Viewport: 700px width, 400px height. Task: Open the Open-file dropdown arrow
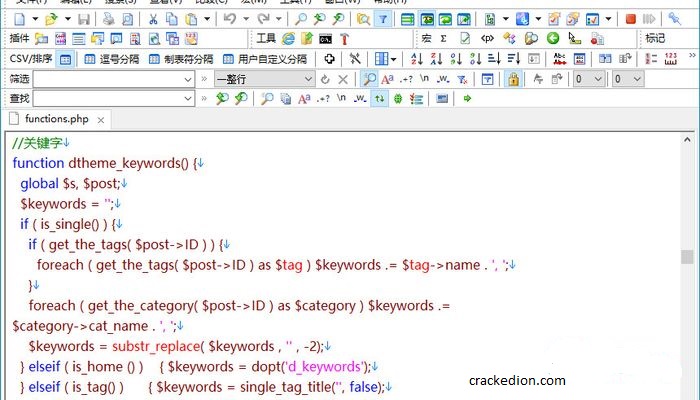(67, 19)
